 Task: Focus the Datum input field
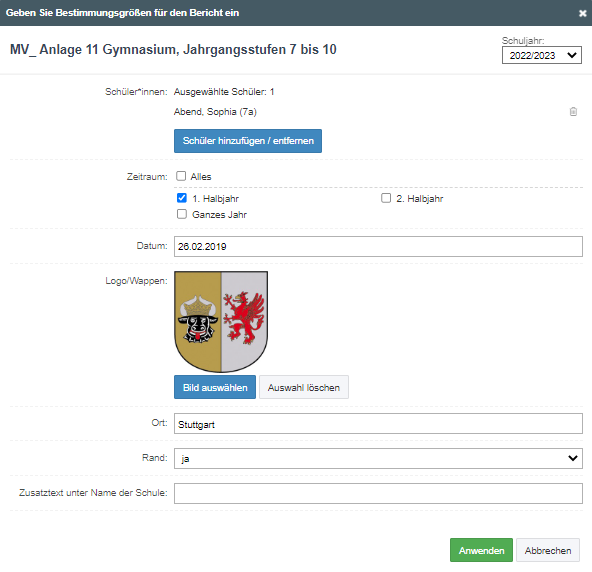tap(378, 247)
